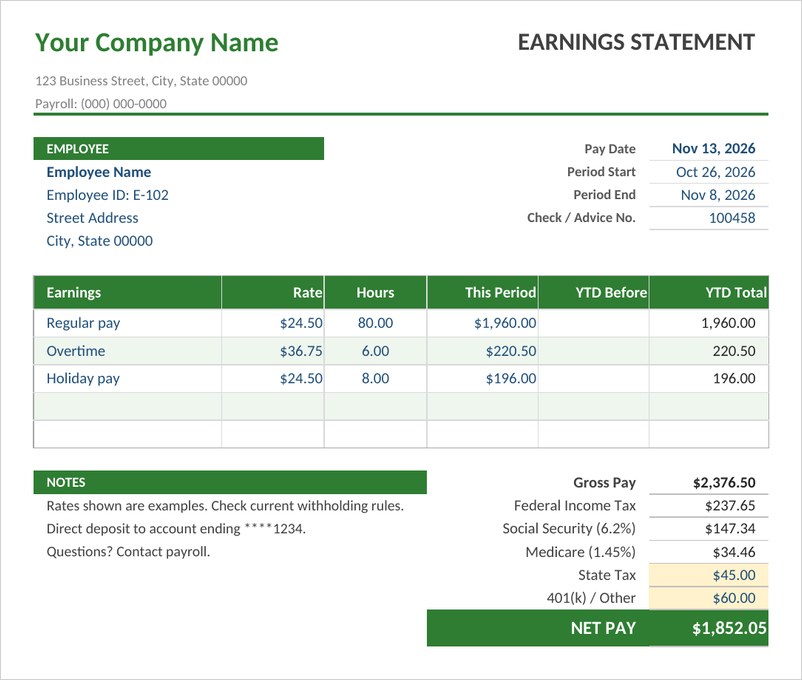Select the employee 'Street Address' line
Viewport: 802px width, 680px height.
coord(92,218)
